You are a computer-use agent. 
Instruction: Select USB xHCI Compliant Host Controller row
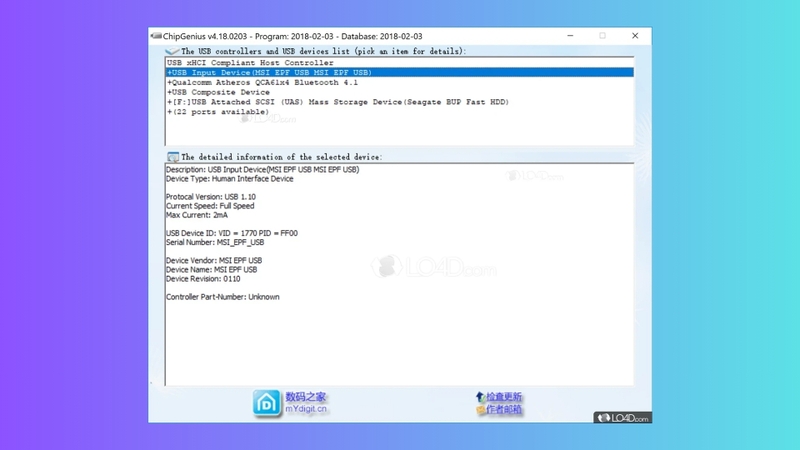click(x=399, y=63)
